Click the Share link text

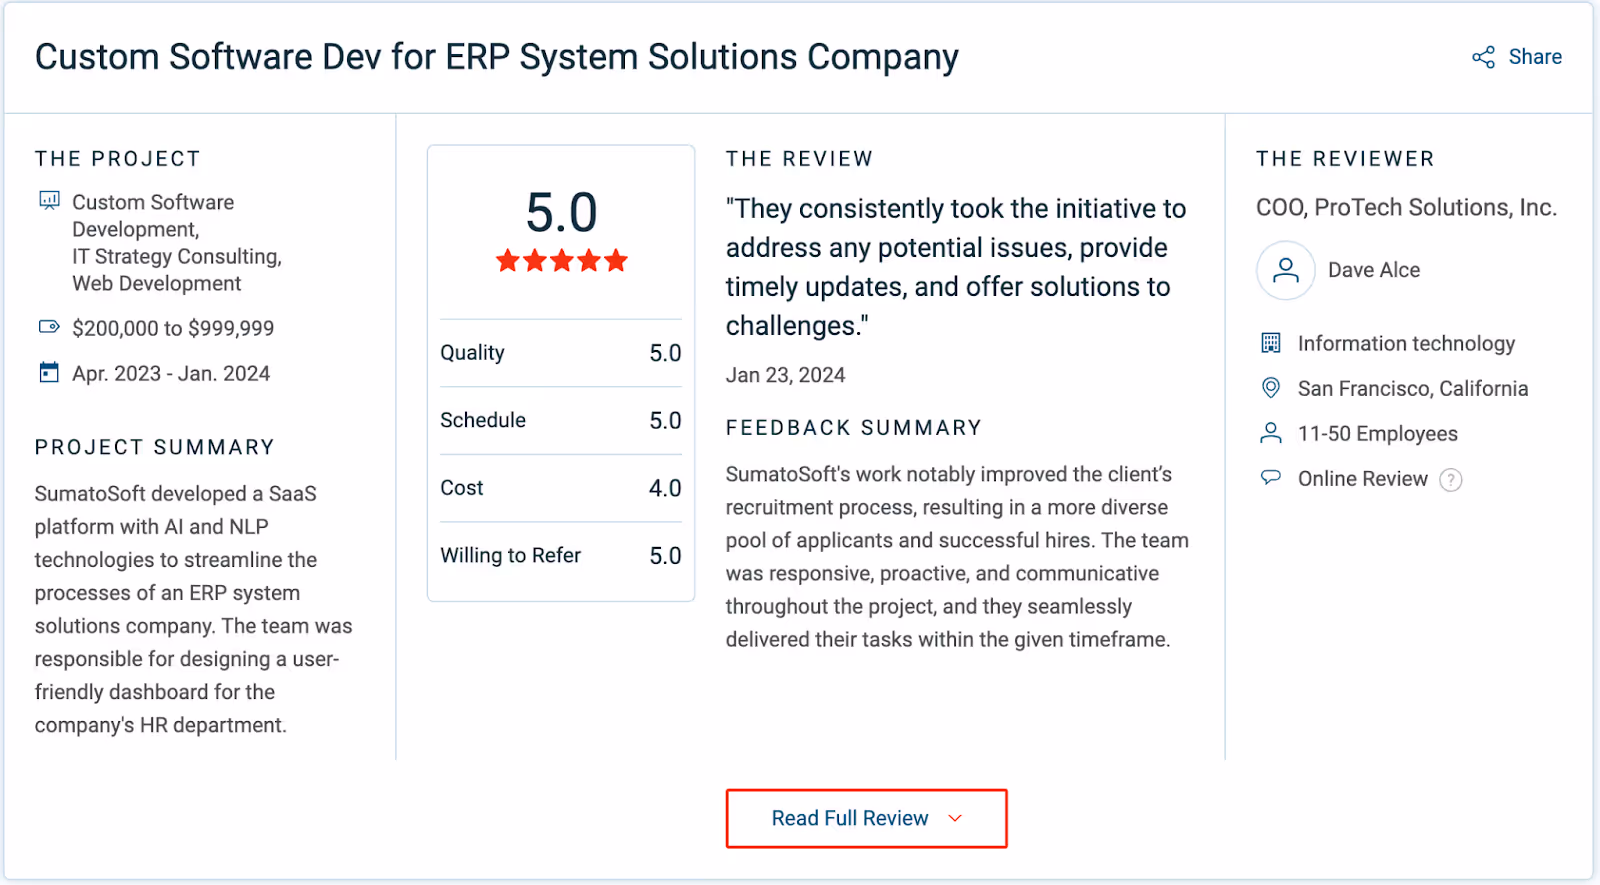coord(1534,57)
